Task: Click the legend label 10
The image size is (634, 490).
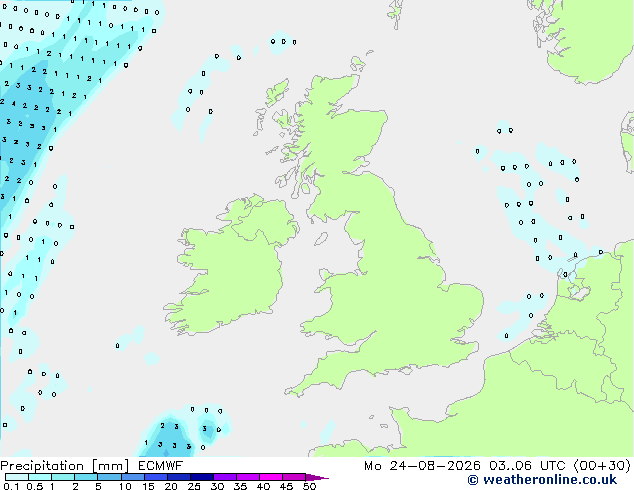Action: click(125, 486)
